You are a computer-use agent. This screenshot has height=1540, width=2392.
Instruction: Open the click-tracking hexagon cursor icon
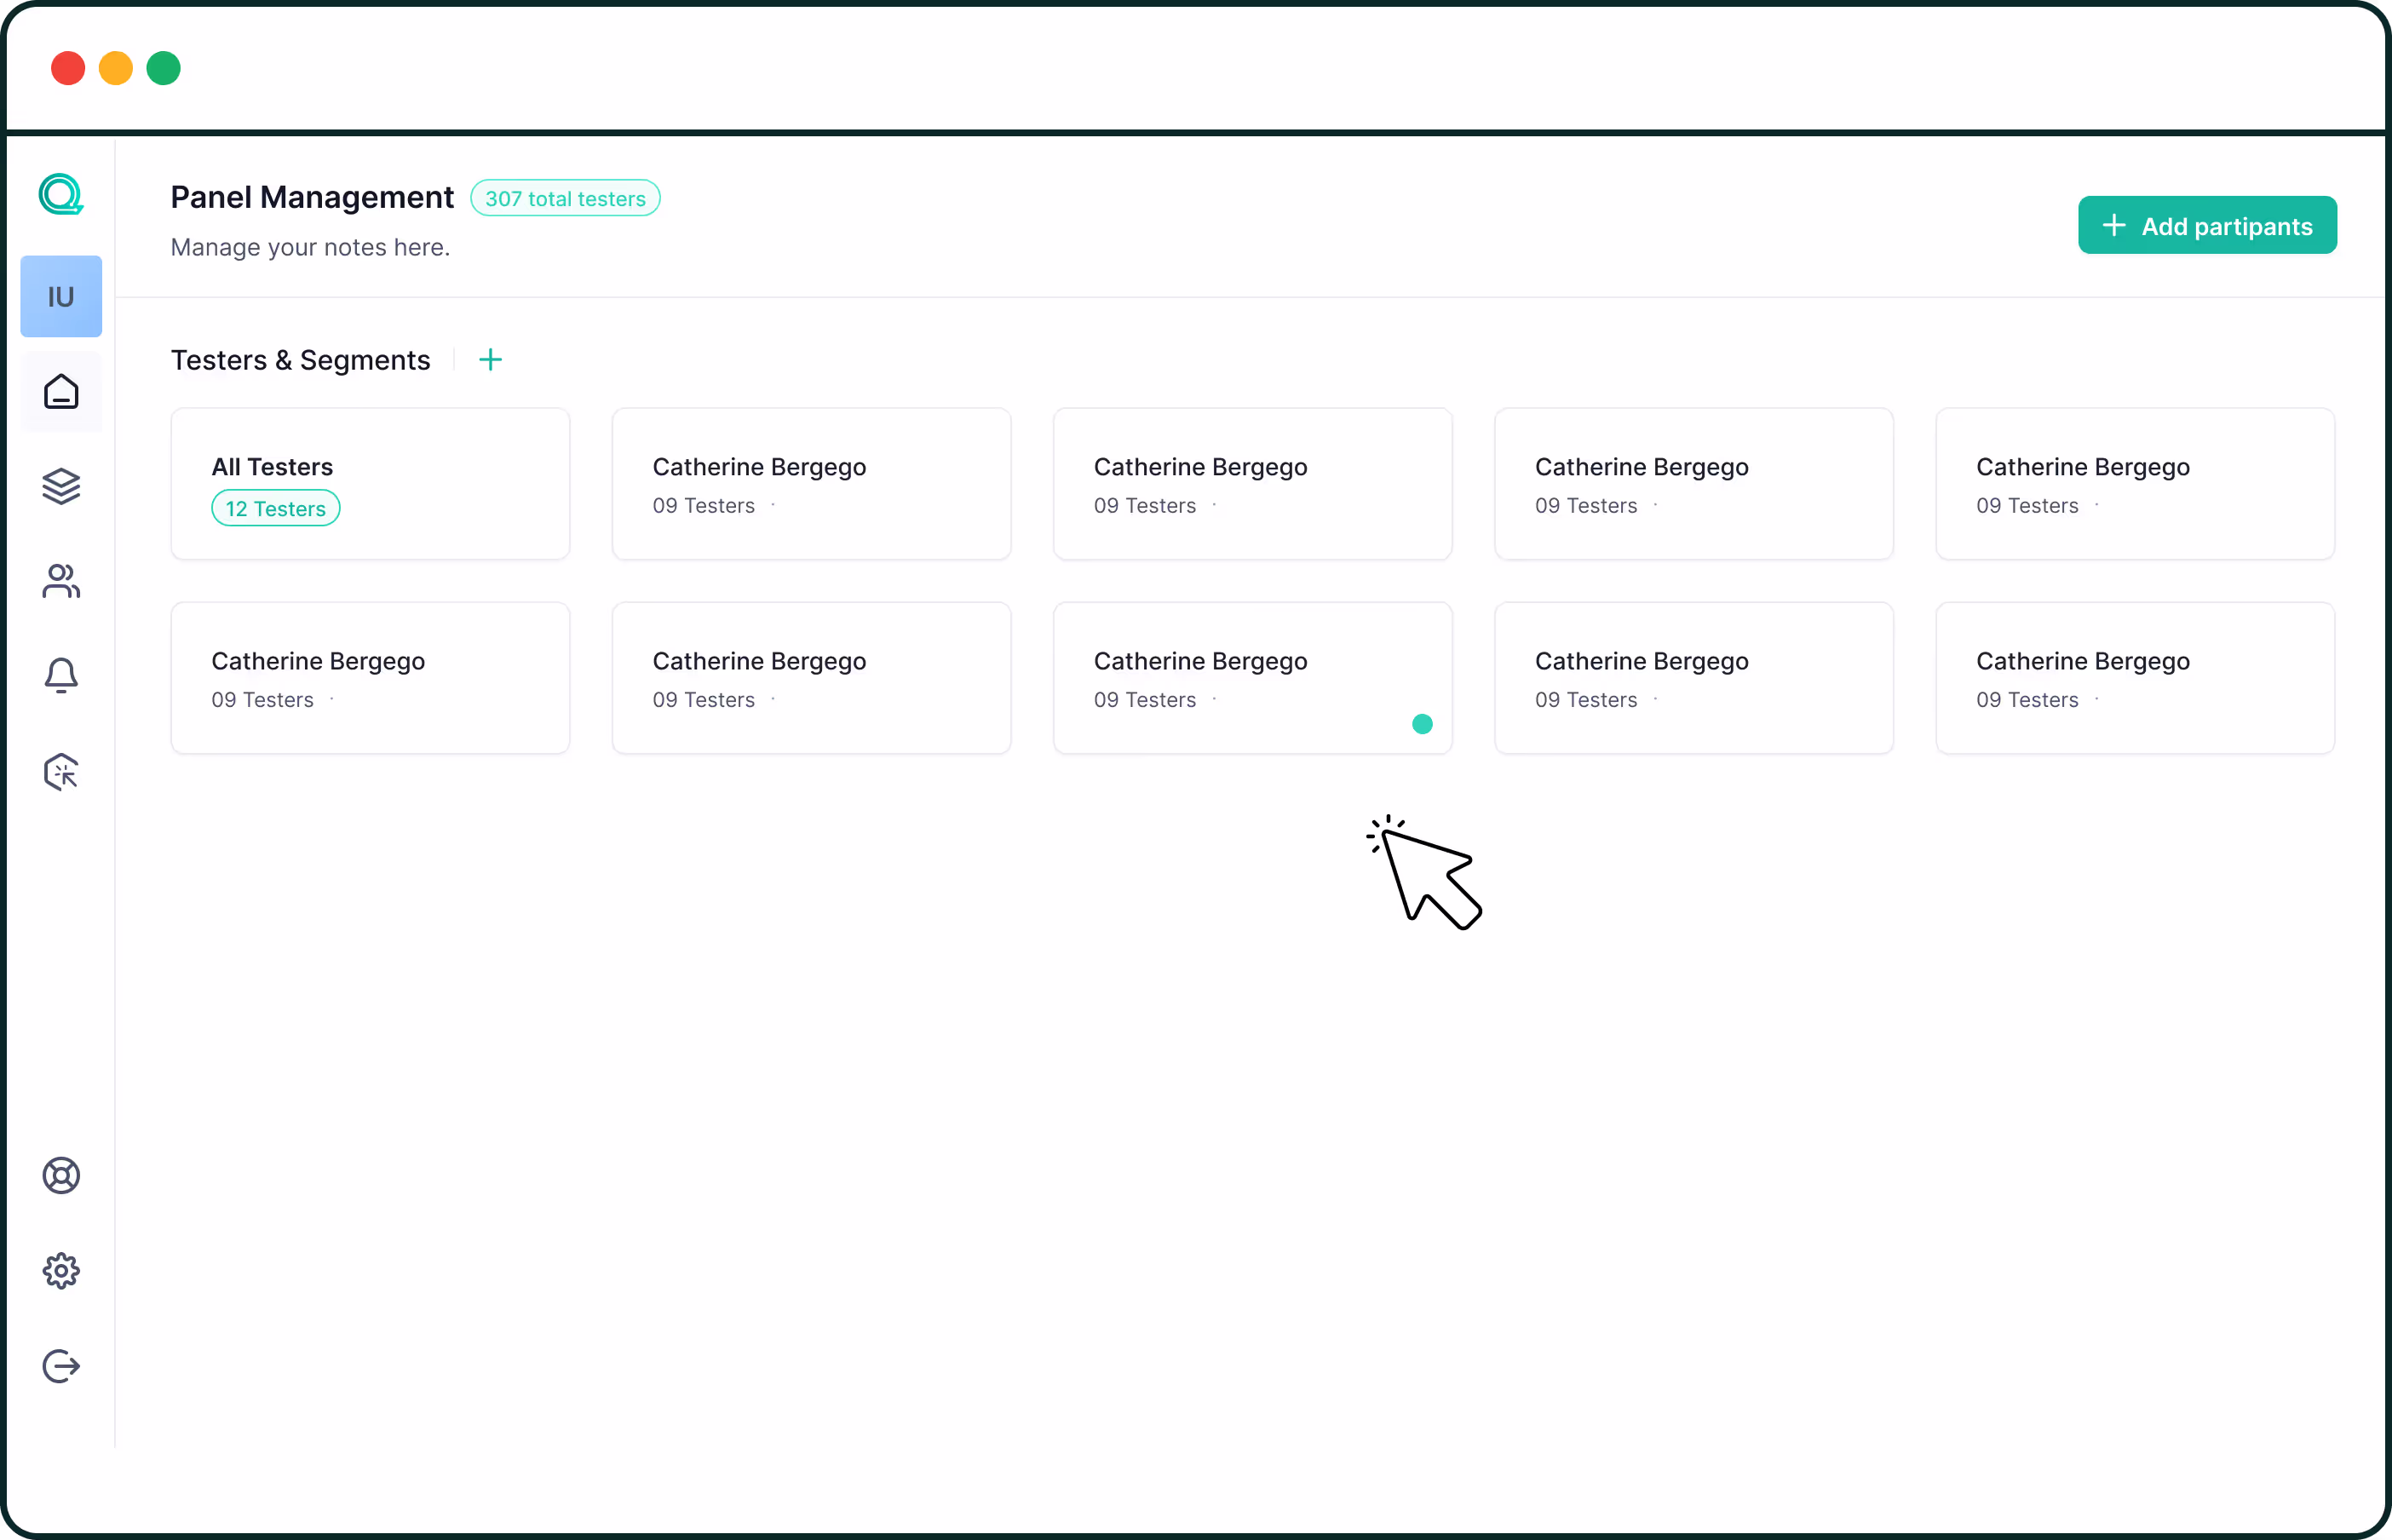click(x=61, y=772)
